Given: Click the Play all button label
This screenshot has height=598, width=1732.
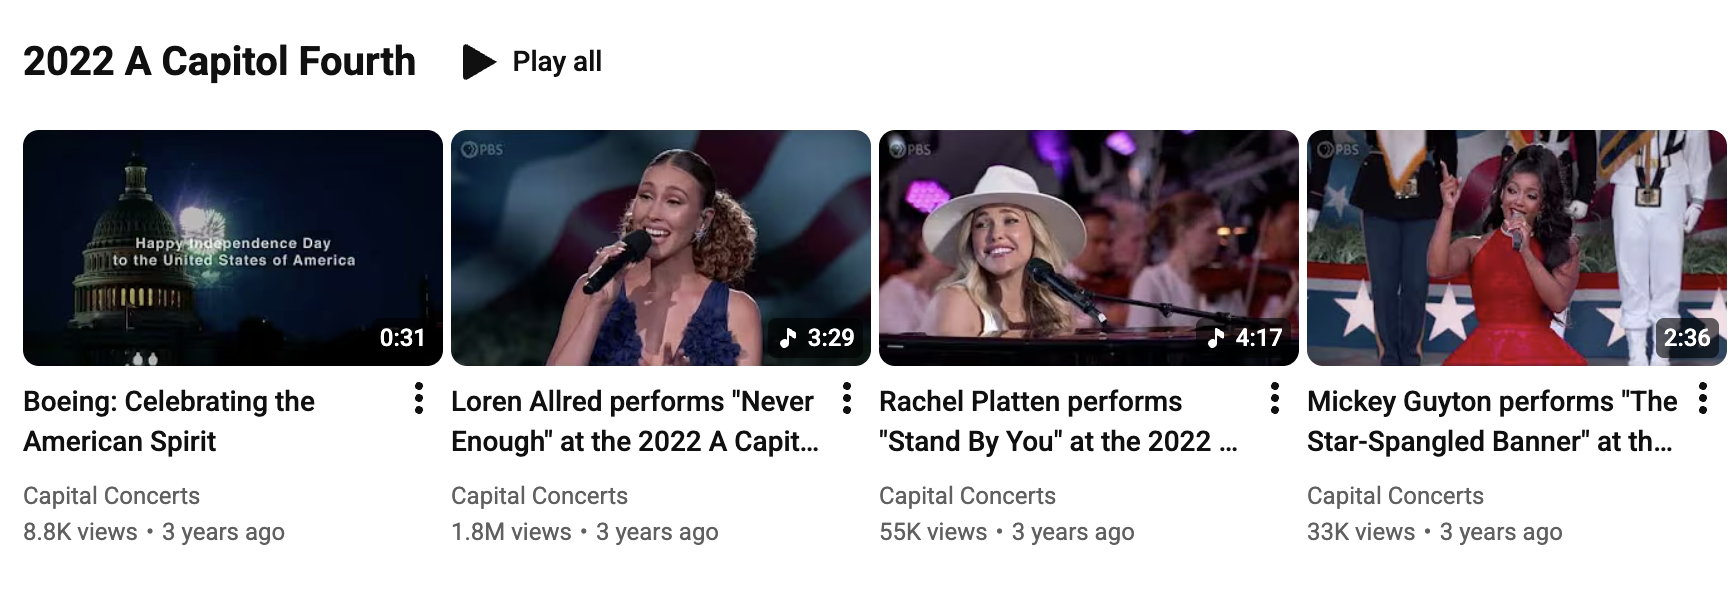Looking at the screenshot, I should (x=557, y=62).
